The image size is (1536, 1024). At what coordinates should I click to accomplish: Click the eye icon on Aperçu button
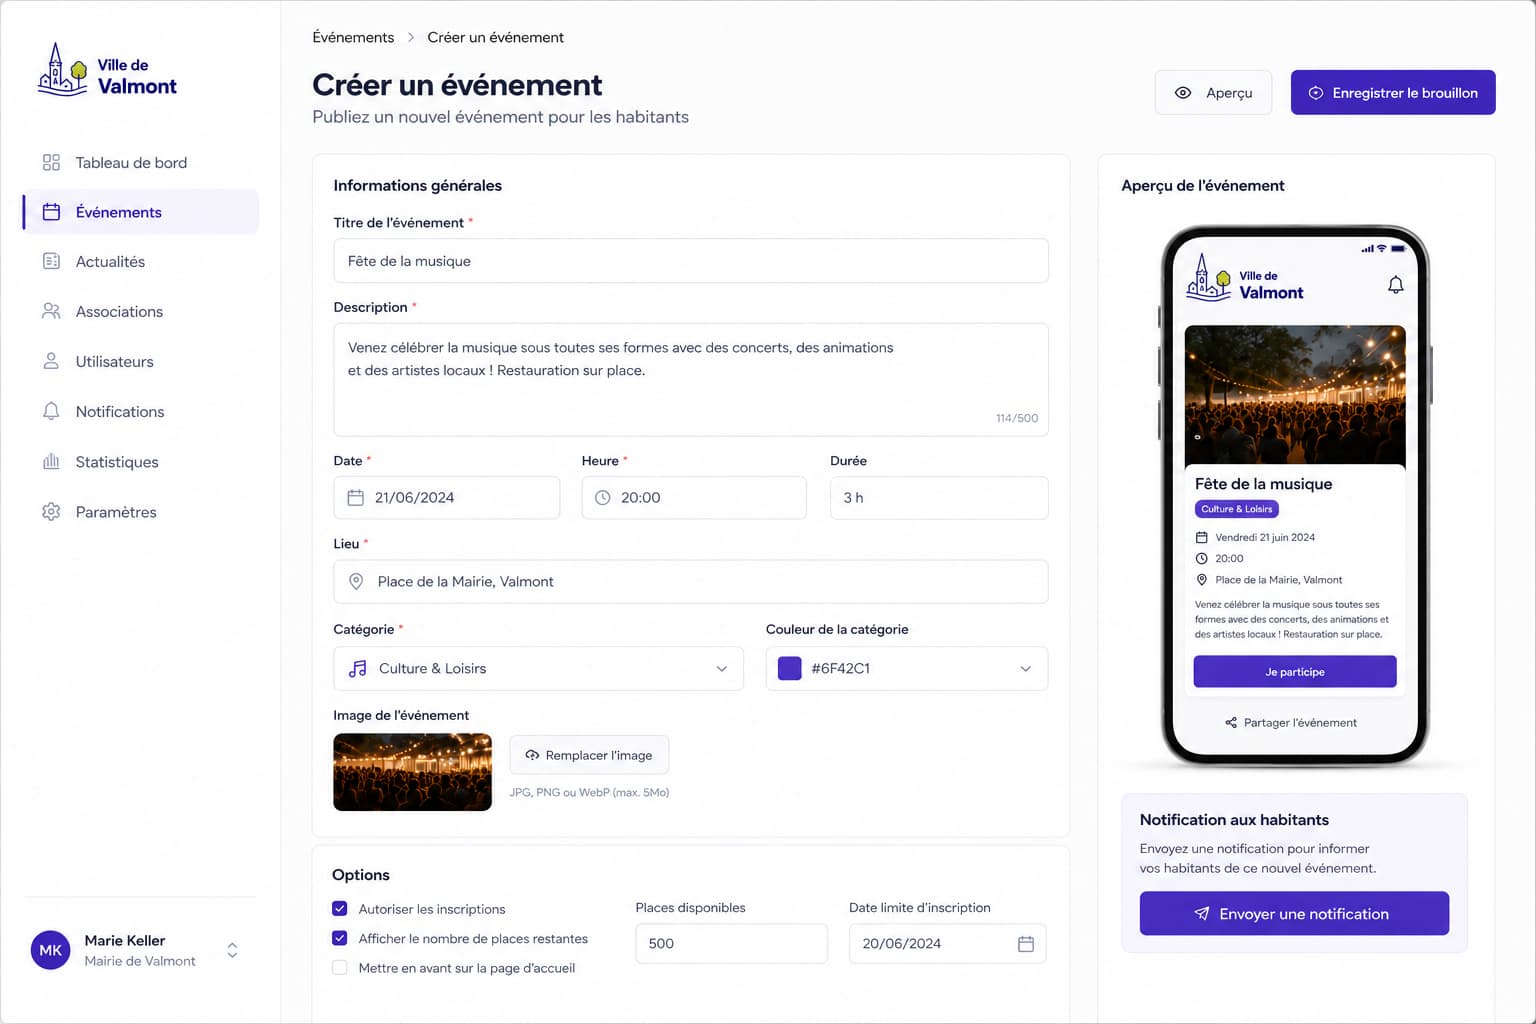(x=1183, y=92)
